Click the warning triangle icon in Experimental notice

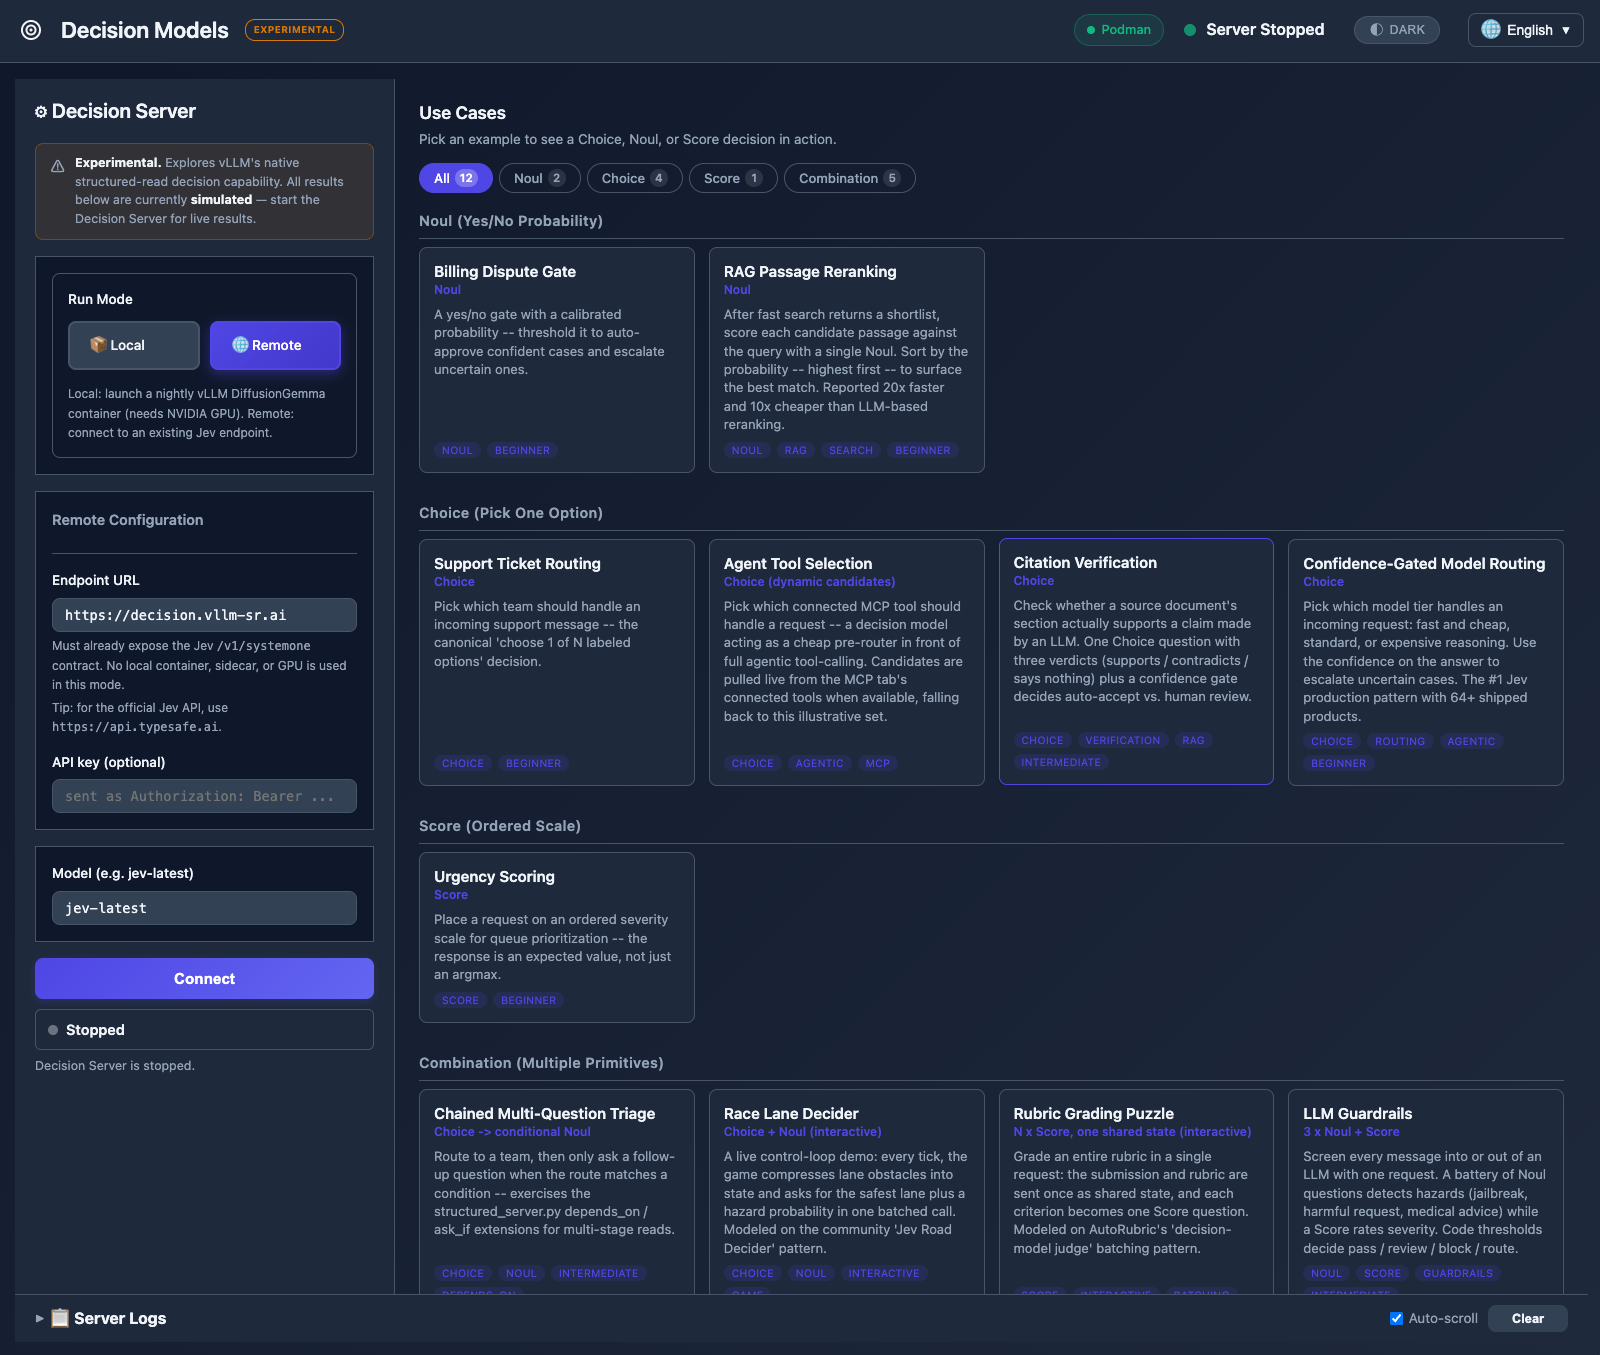click(58, 166)
